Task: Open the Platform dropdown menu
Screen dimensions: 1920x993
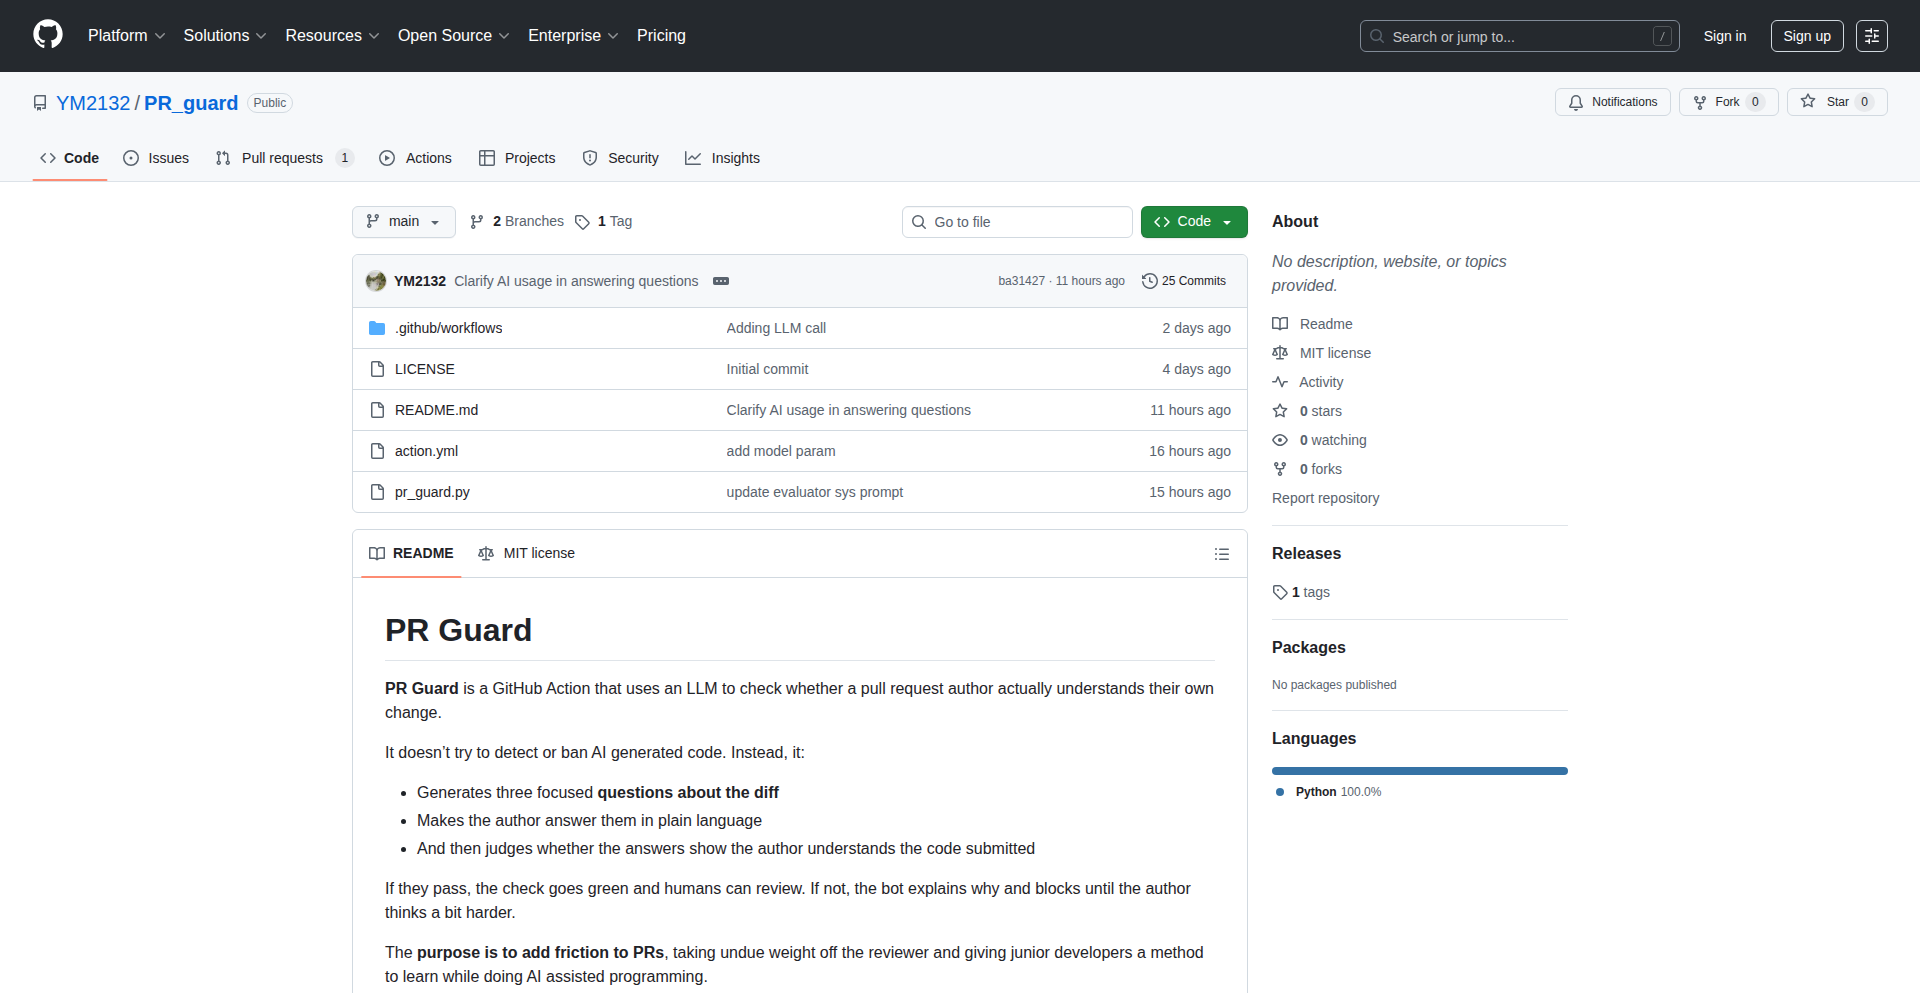Action: coord(126,36)
